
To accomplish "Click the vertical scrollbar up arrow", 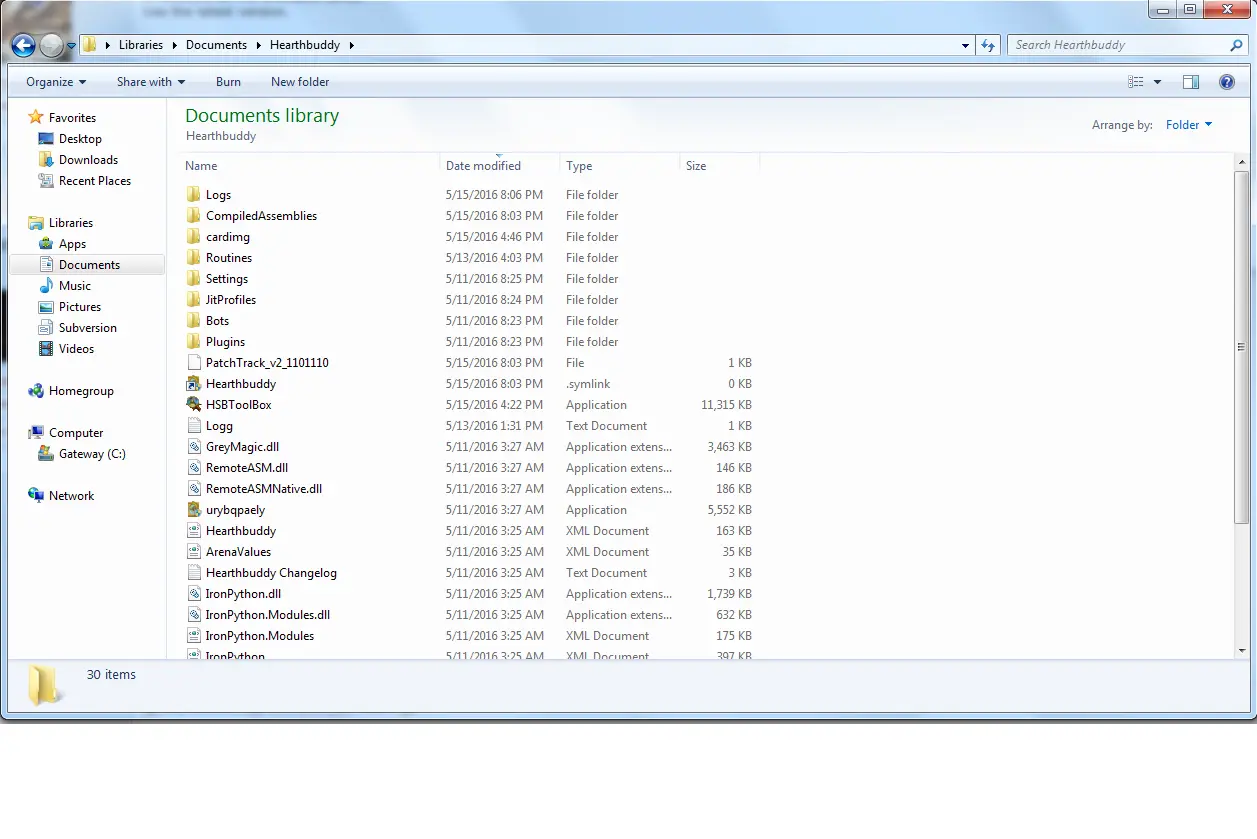I will (1242, 164).
